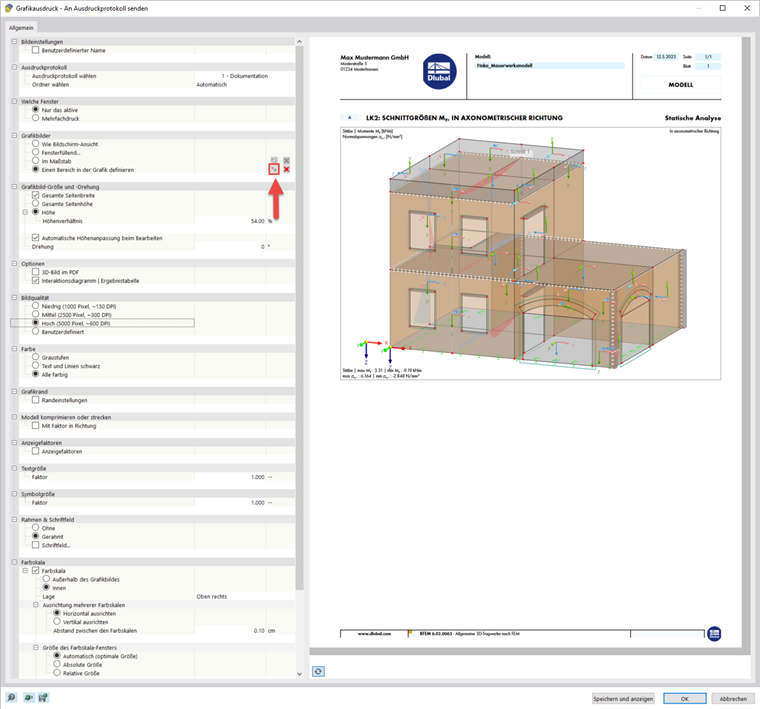
Task: Click the refresh preview icon below the page
Action: [318, 671]
